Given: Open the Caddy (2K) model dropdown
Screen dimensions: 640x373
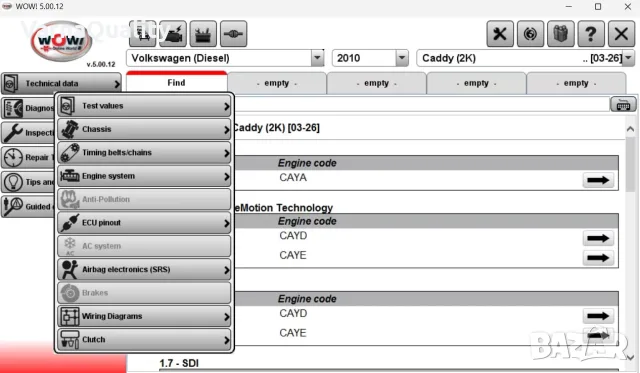Looking at the screenshot, I should (x=629, y=58).
